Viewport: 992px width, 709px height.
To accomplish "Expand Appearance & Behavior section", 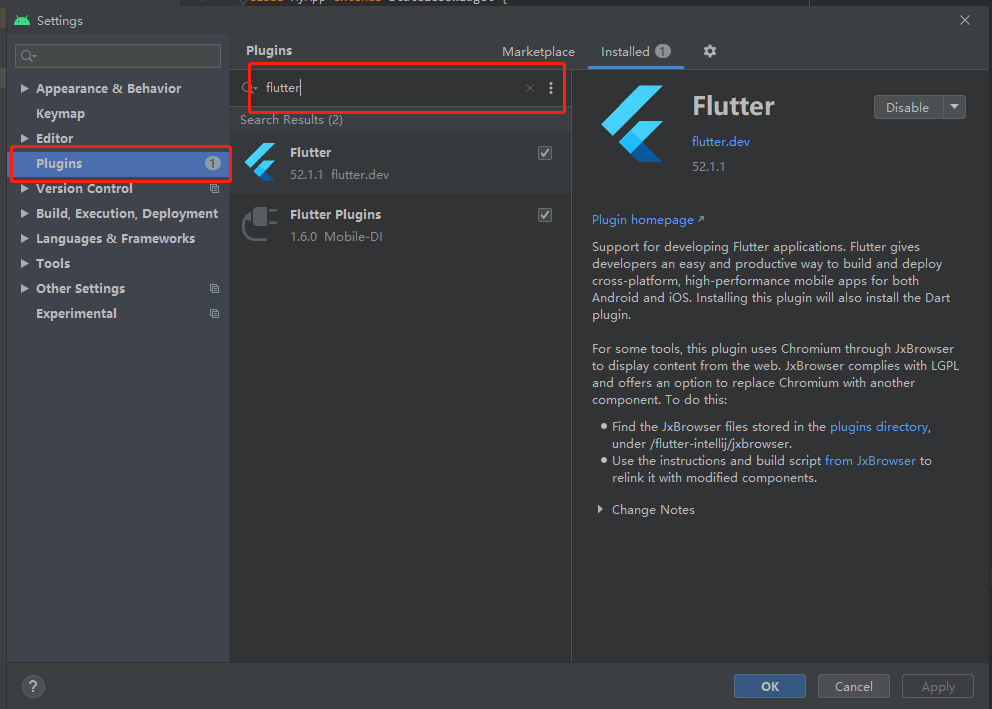I will 24,89.
